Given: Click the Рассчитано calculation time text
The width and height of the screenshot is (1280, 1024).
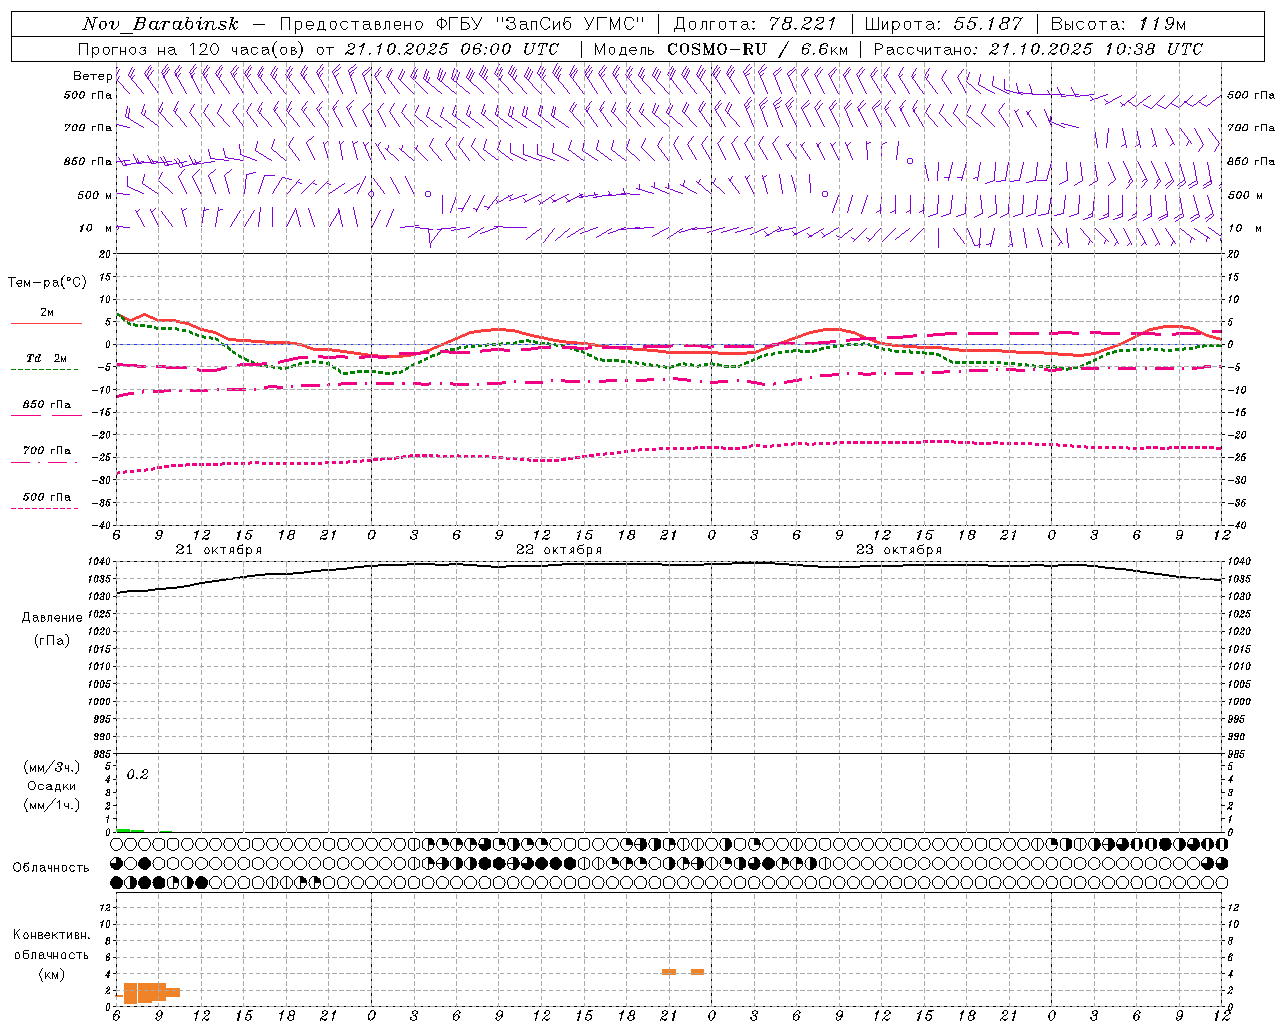Looking at the screenshot, I should coord(1038,49).
